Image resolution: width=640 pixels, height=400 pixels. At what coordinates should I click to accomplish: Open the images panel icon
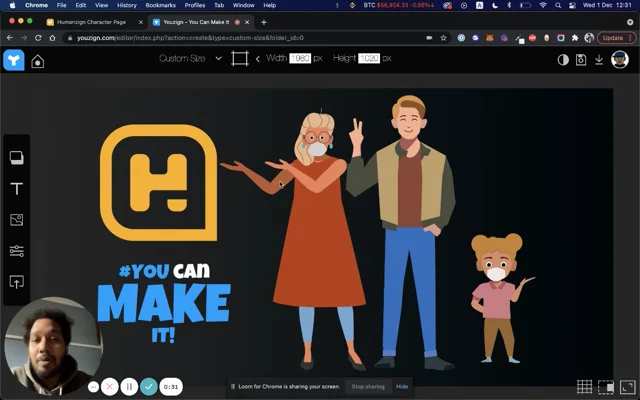[17, 220]
